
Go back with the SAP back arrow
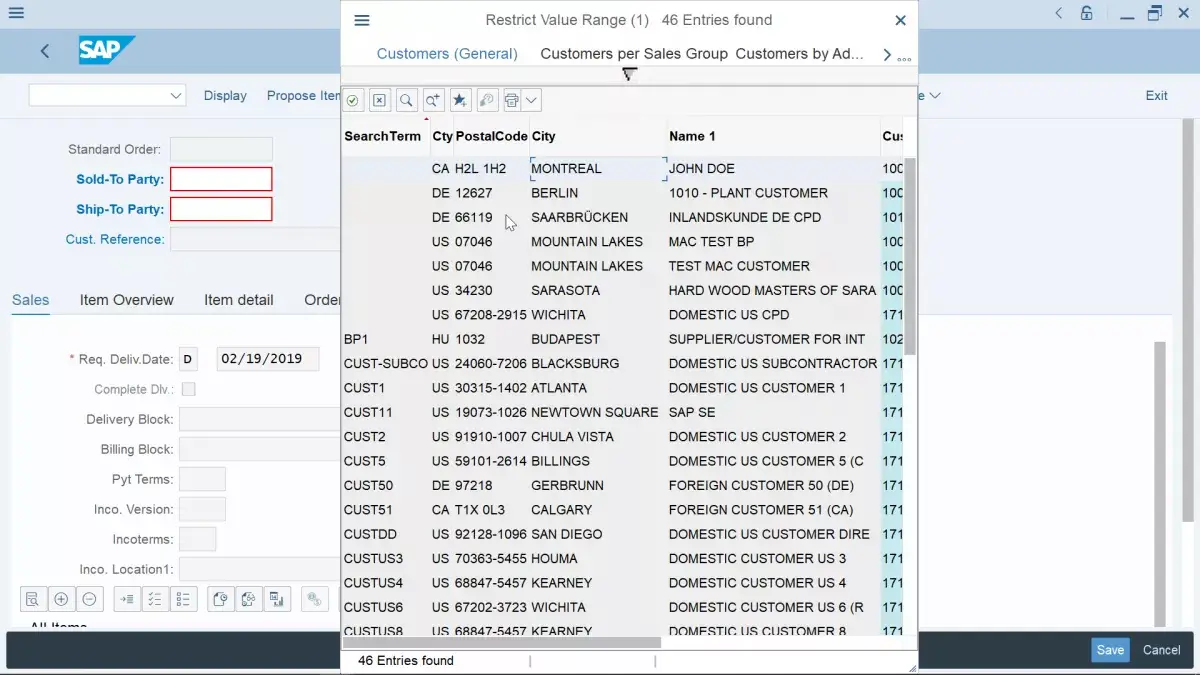(45, 51)
